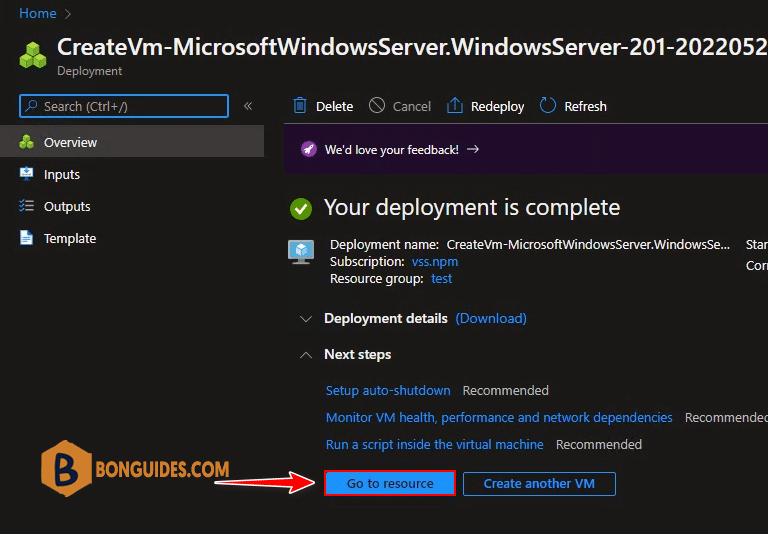The width and height of the screenshot is (768, 534).
Task: Click the Overview cubes icon
Action: (x=26, y=142)
